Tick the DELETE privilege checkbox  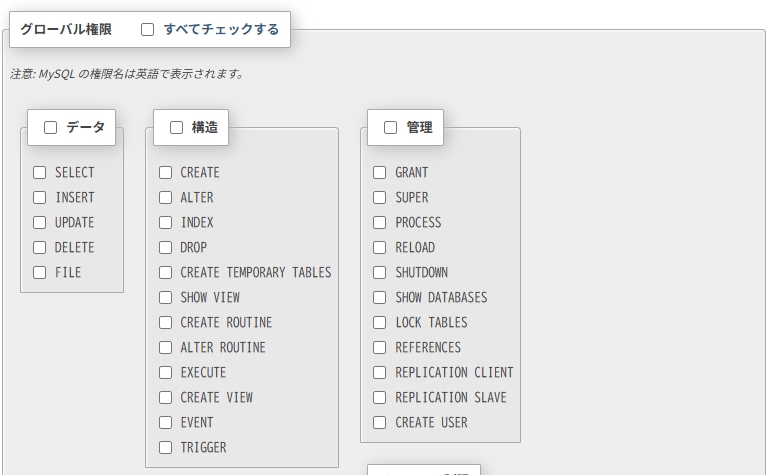40,248
